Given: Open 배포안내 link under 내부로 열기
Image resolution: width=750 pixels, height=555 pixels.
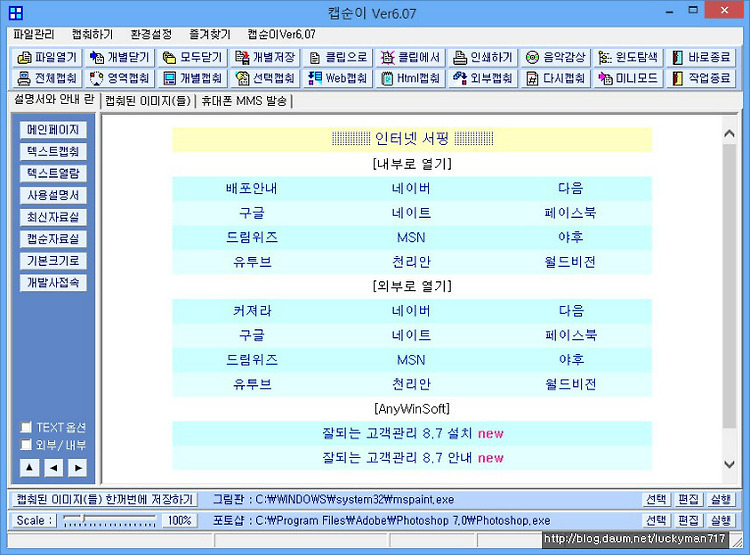Looking at the screenshot, I should [x=252, y=189].
